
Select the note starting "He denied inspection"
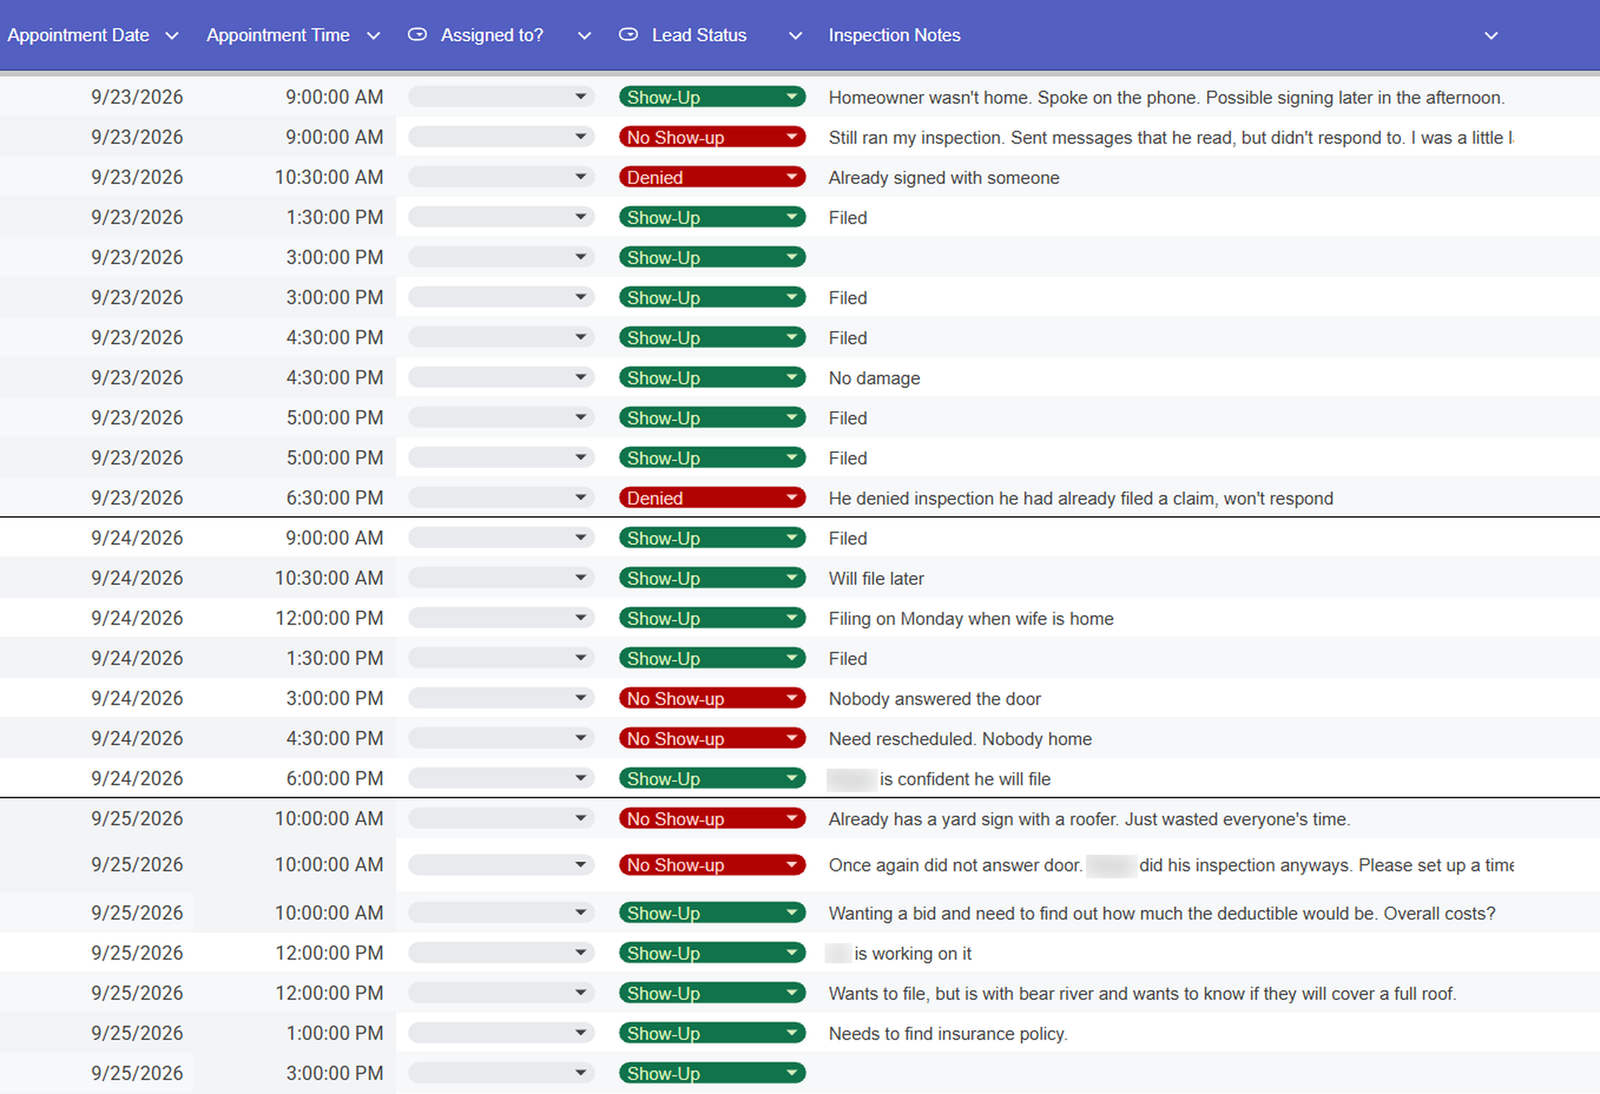1081,499
